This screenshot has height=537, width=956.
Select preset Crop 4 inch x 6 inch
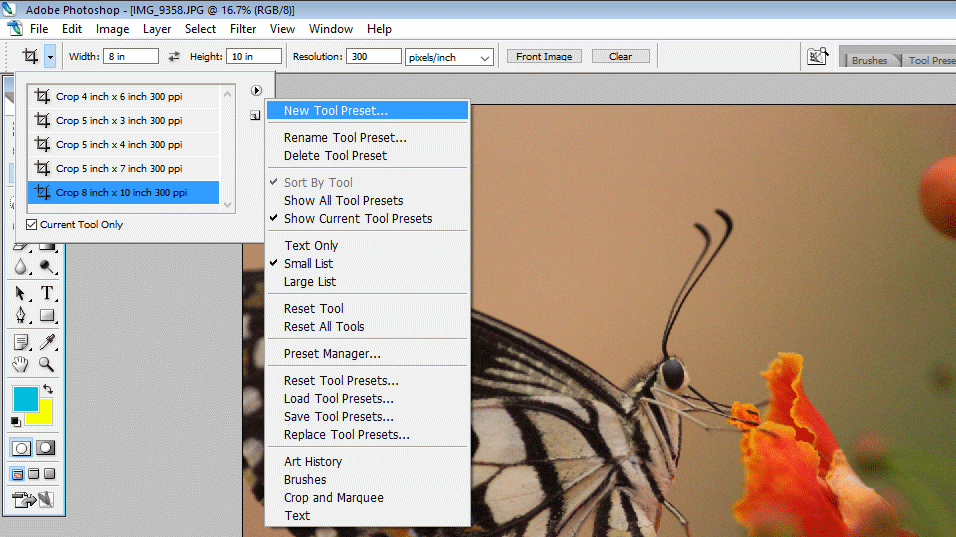click(123, 96)
